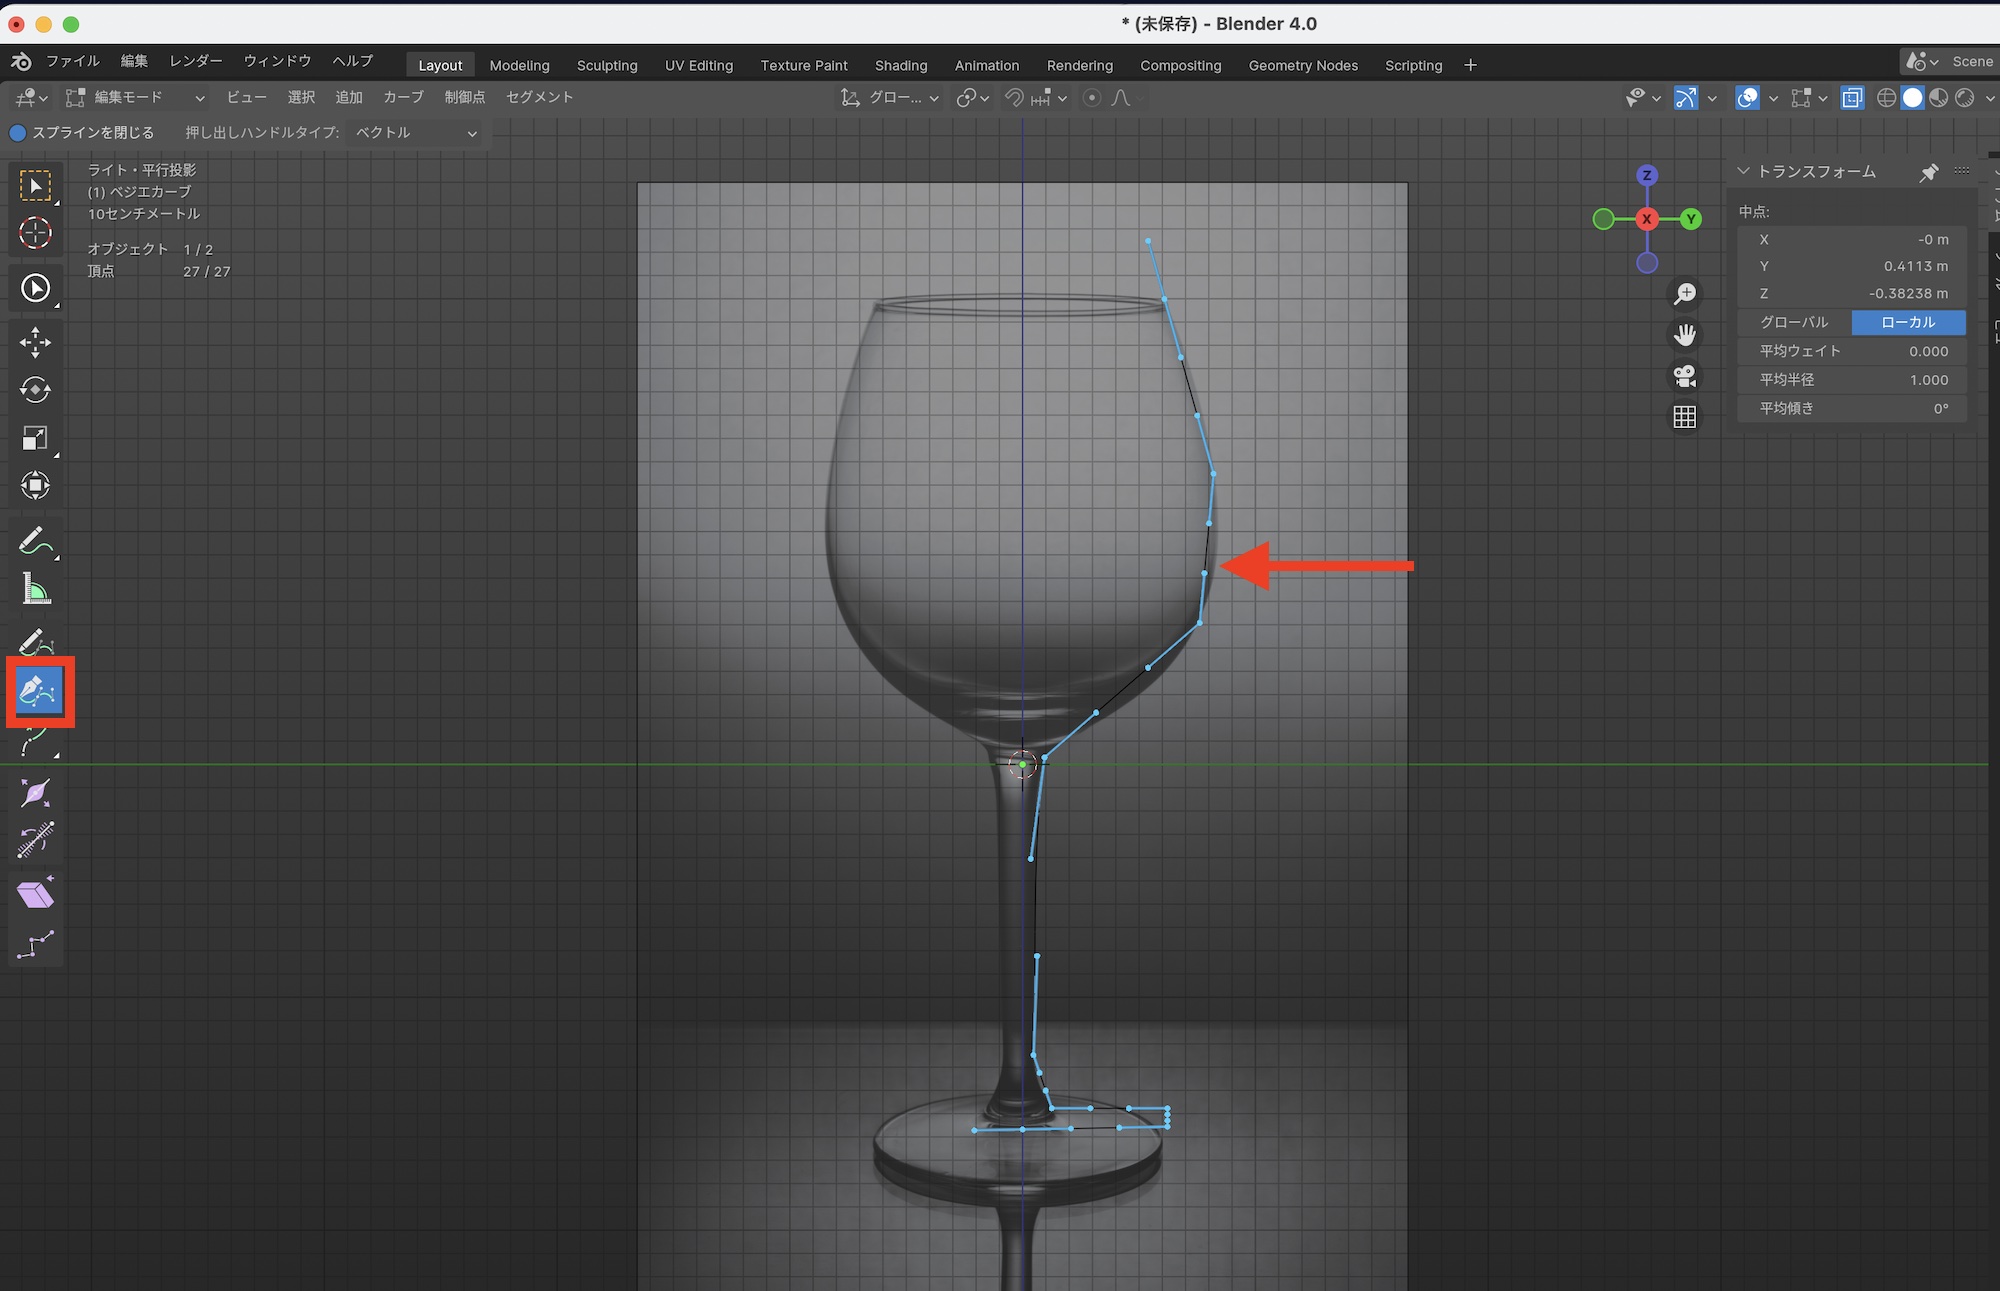Toggle X-ray display mode
Screen dimensions: 2000x1291
pyautogui.click(x=1852, y=98)
